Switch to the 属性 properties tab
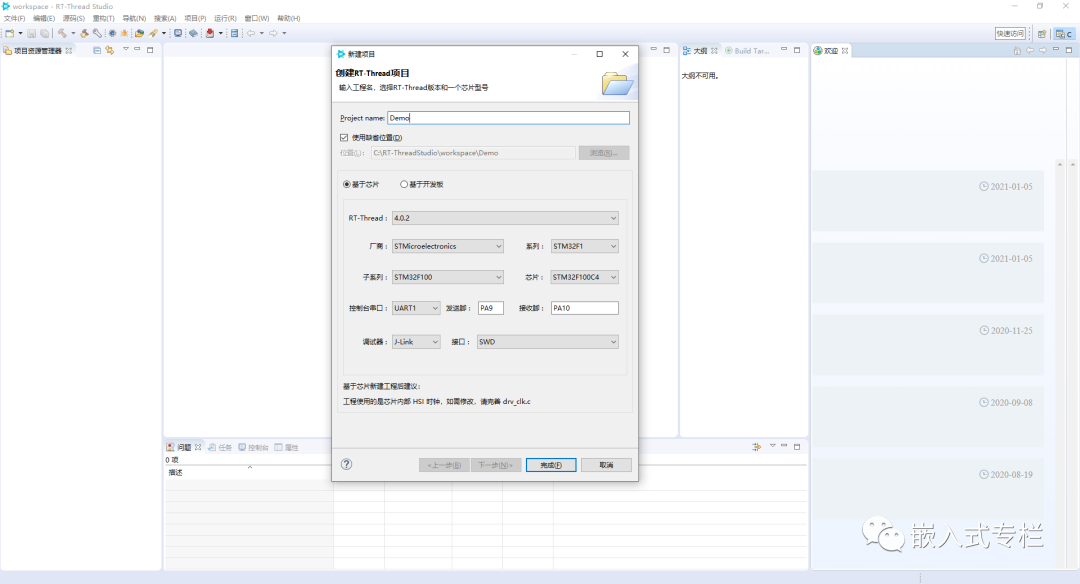1080x584 pixels. (287, 447)
